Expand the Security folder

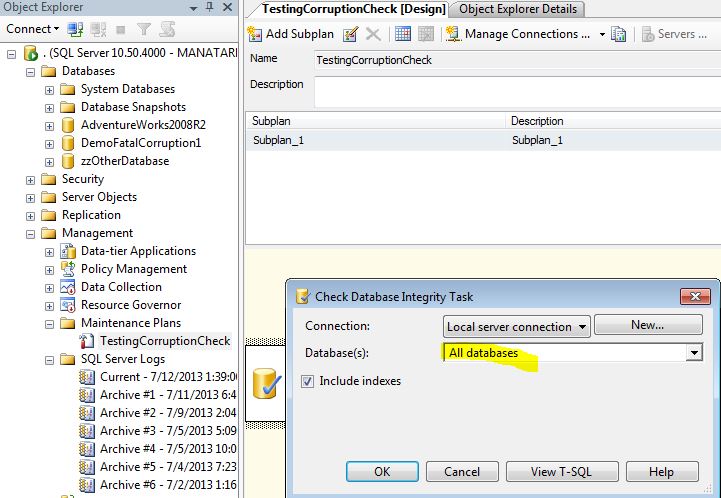point(30,180)
